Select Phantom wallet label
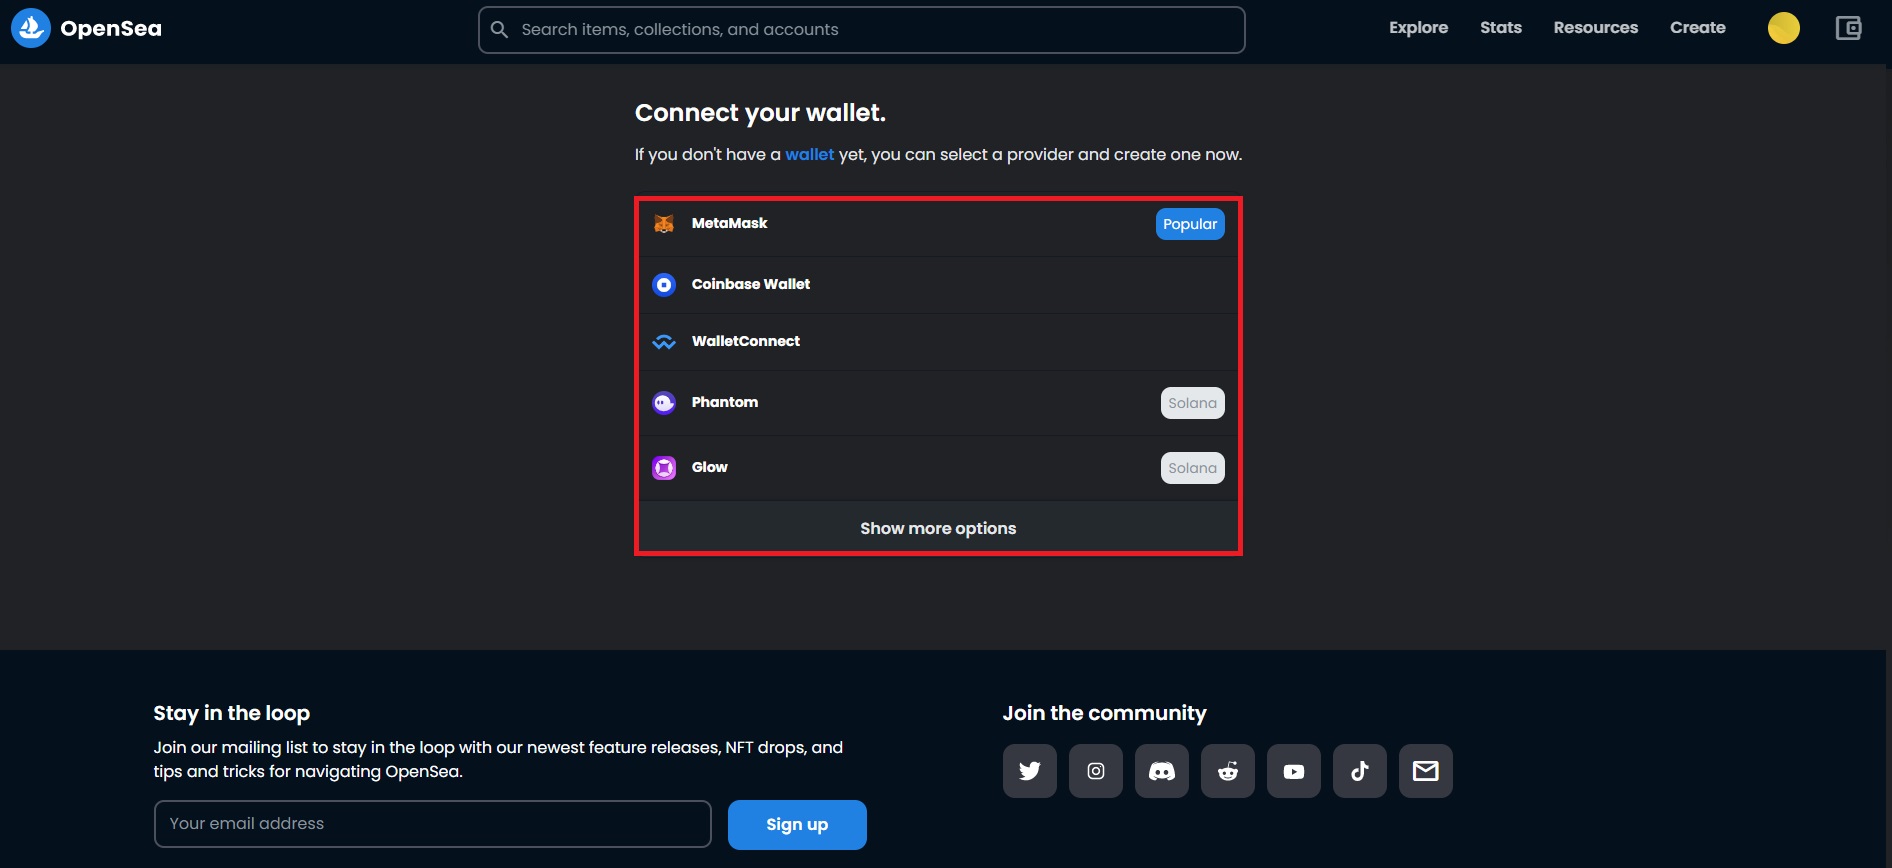 point(725,402)
